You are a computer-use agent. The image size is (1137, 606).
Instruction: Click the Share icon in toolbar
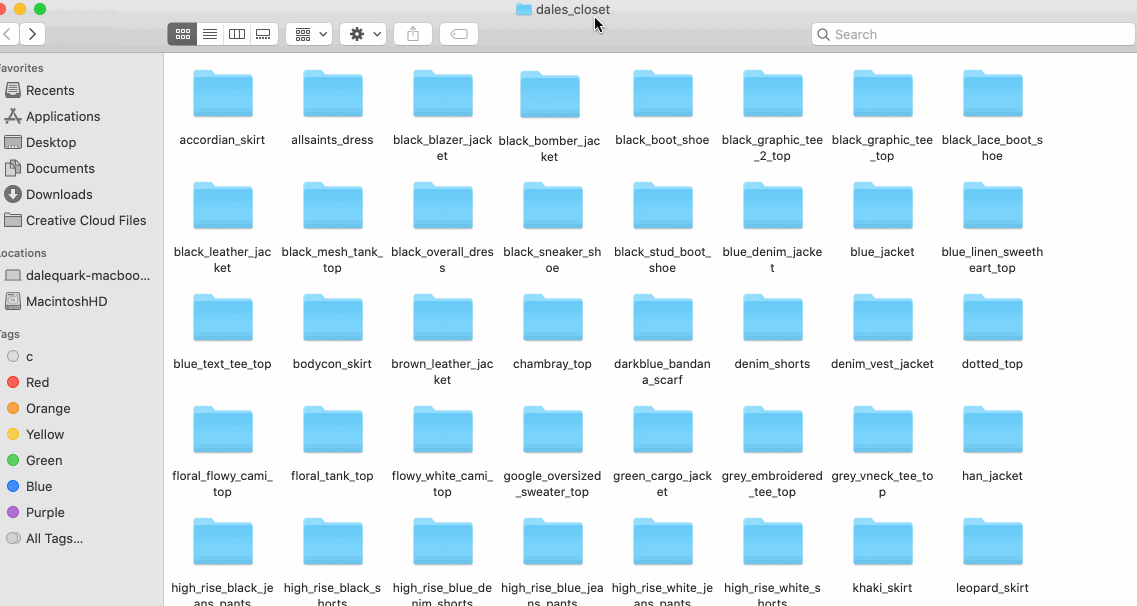(x=412, y=33)
